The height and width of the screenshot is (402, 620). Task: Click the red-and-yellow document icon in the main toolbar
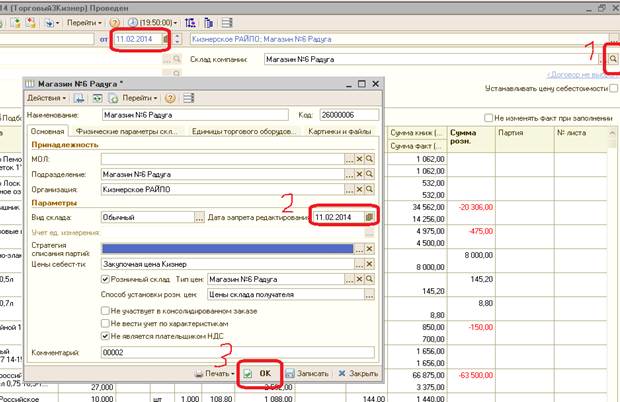point(31,23)
